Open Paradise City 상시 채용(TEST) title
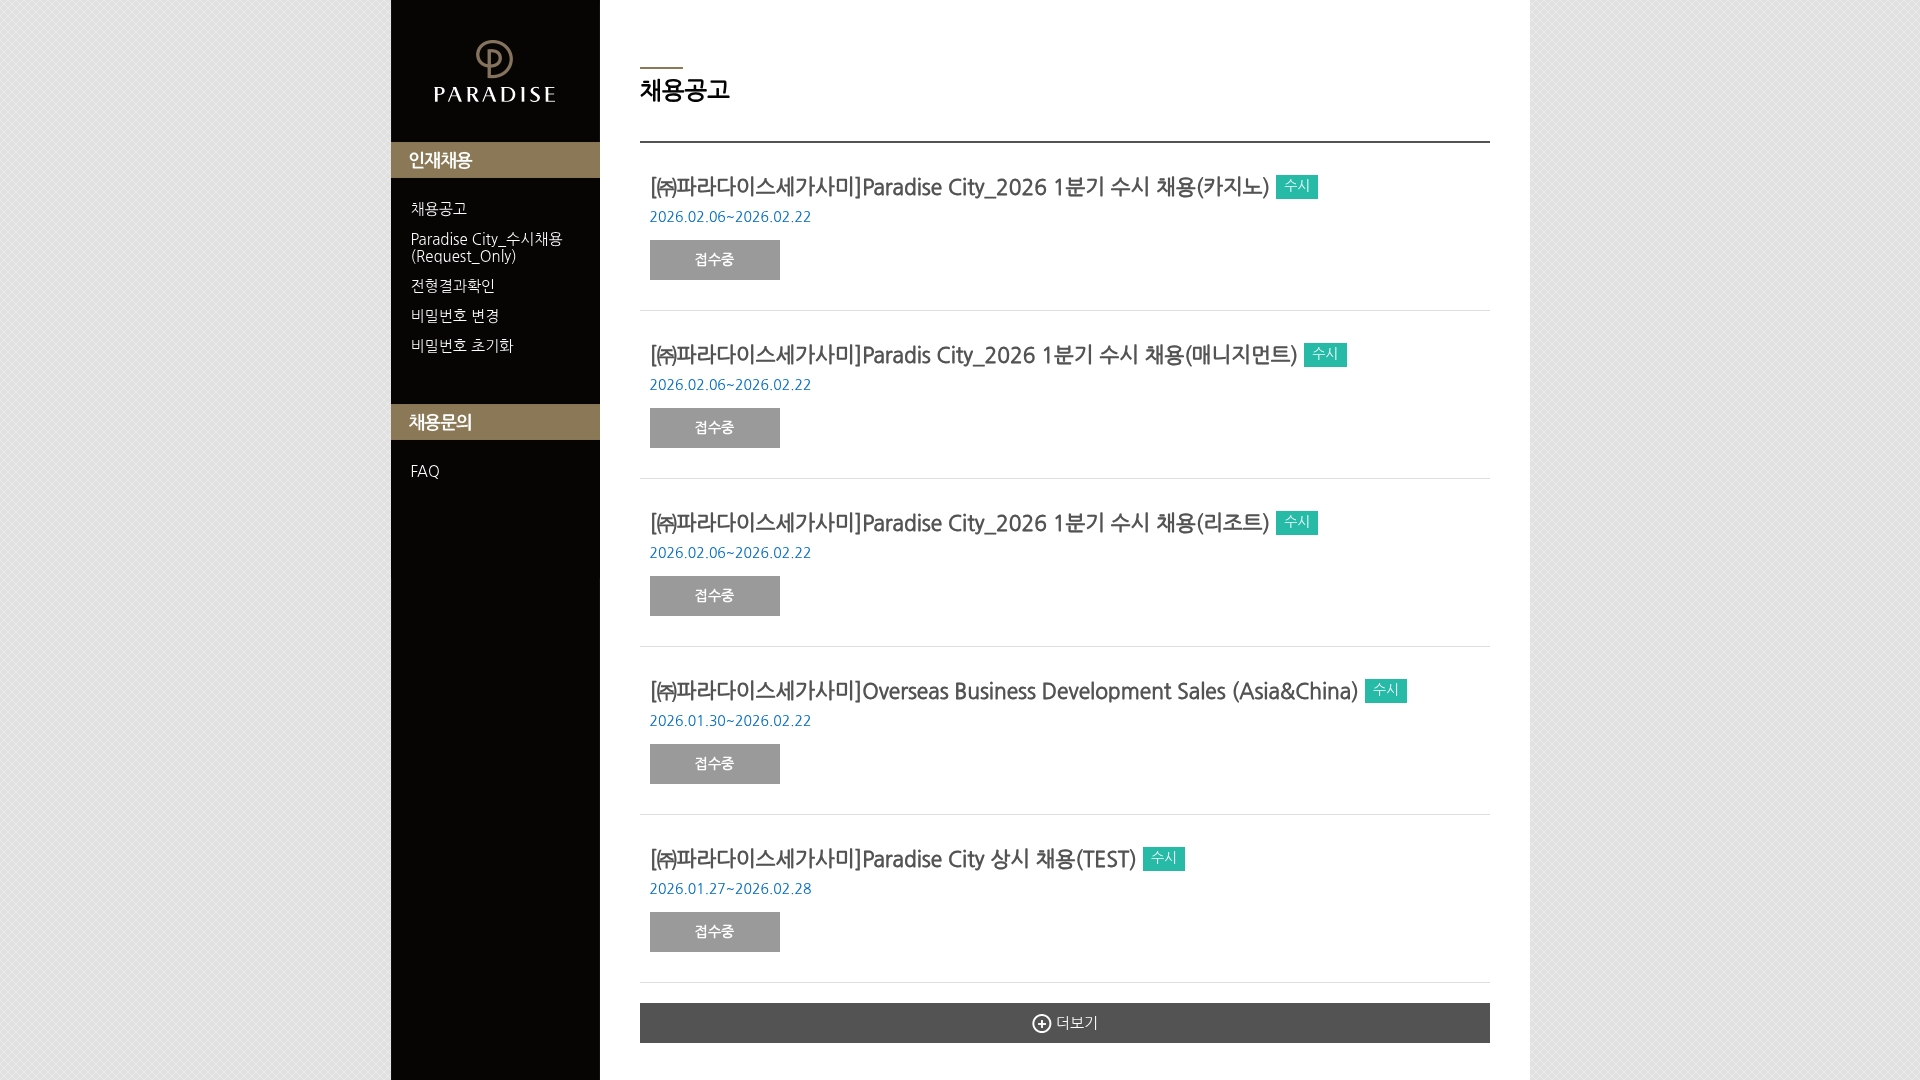Screen dimensions: 1920x1080 pyautogui.click(x=892, y=859)
